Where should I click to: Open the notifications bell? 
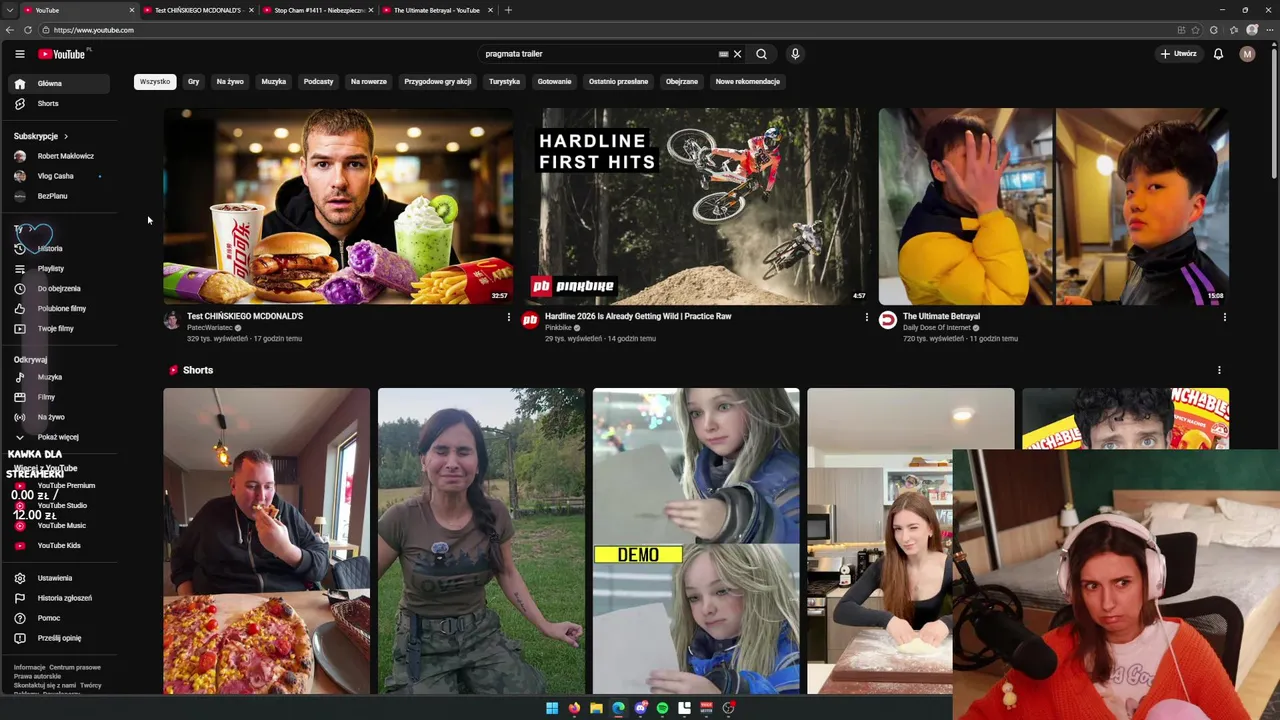tap(1218, 54)
